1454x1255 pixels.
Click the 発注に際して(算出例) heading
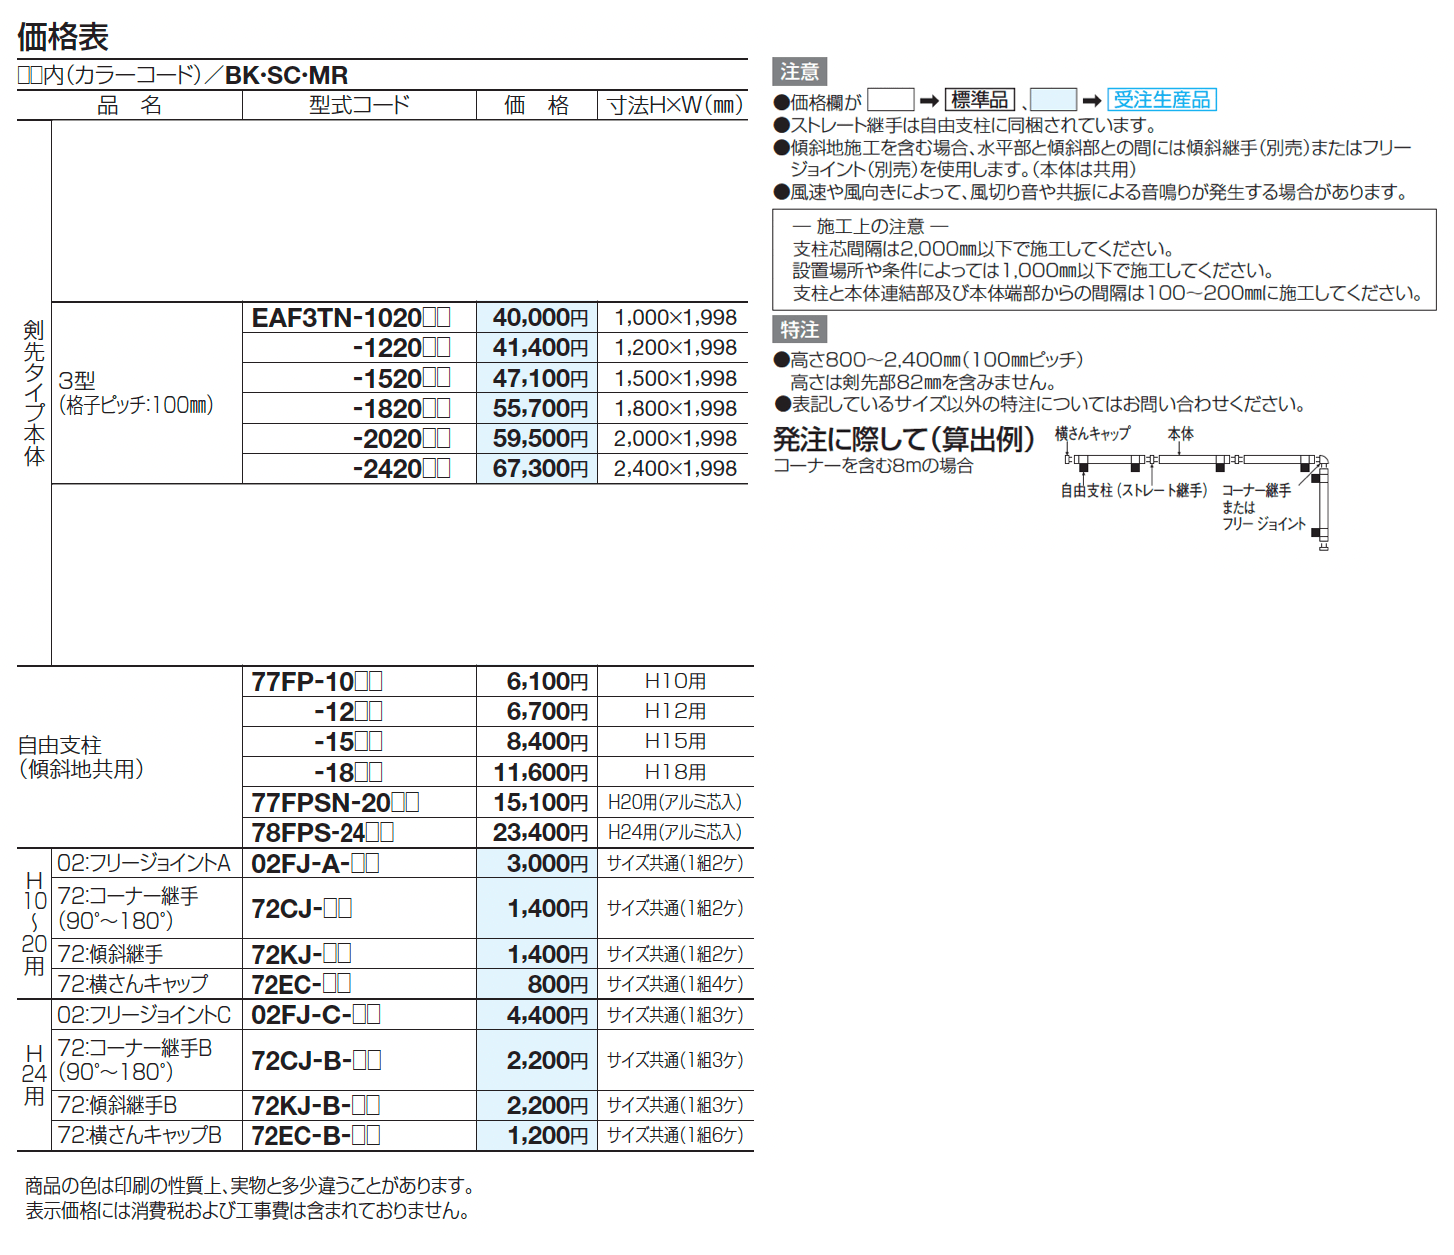pyautogui.click(x=900, y=438)
